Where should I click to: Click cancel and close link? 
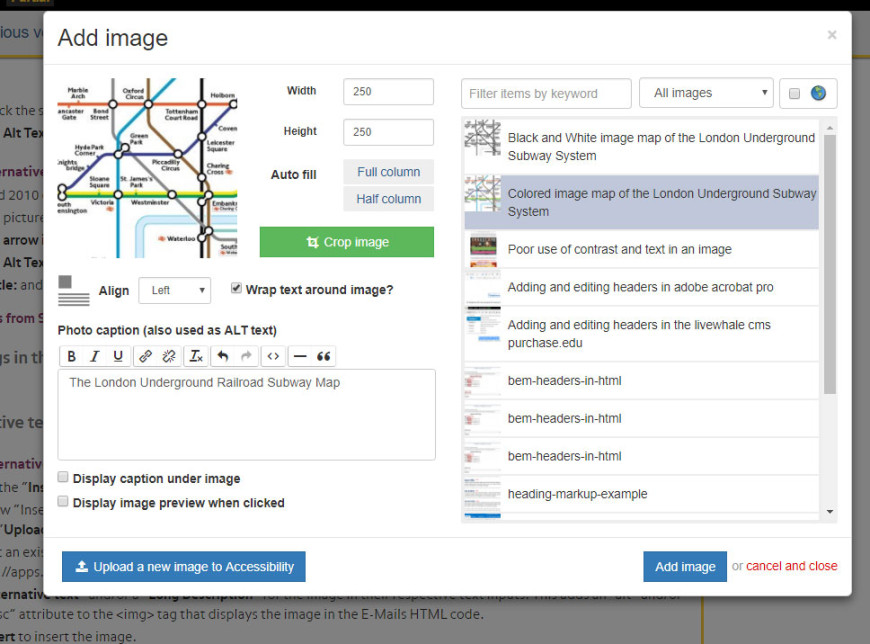tap(791, 566)
